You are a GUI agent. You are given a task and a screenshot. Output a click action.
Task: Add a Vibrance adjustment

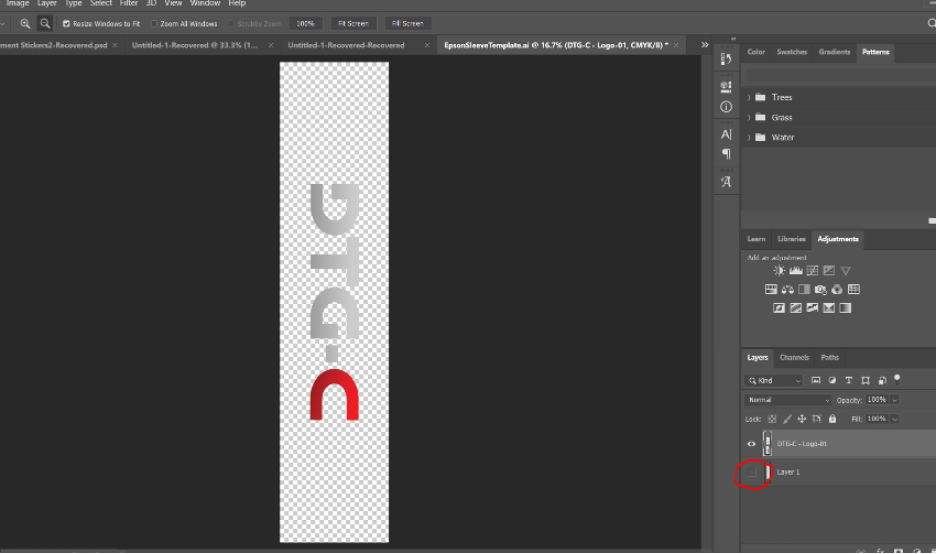[845, 270]
